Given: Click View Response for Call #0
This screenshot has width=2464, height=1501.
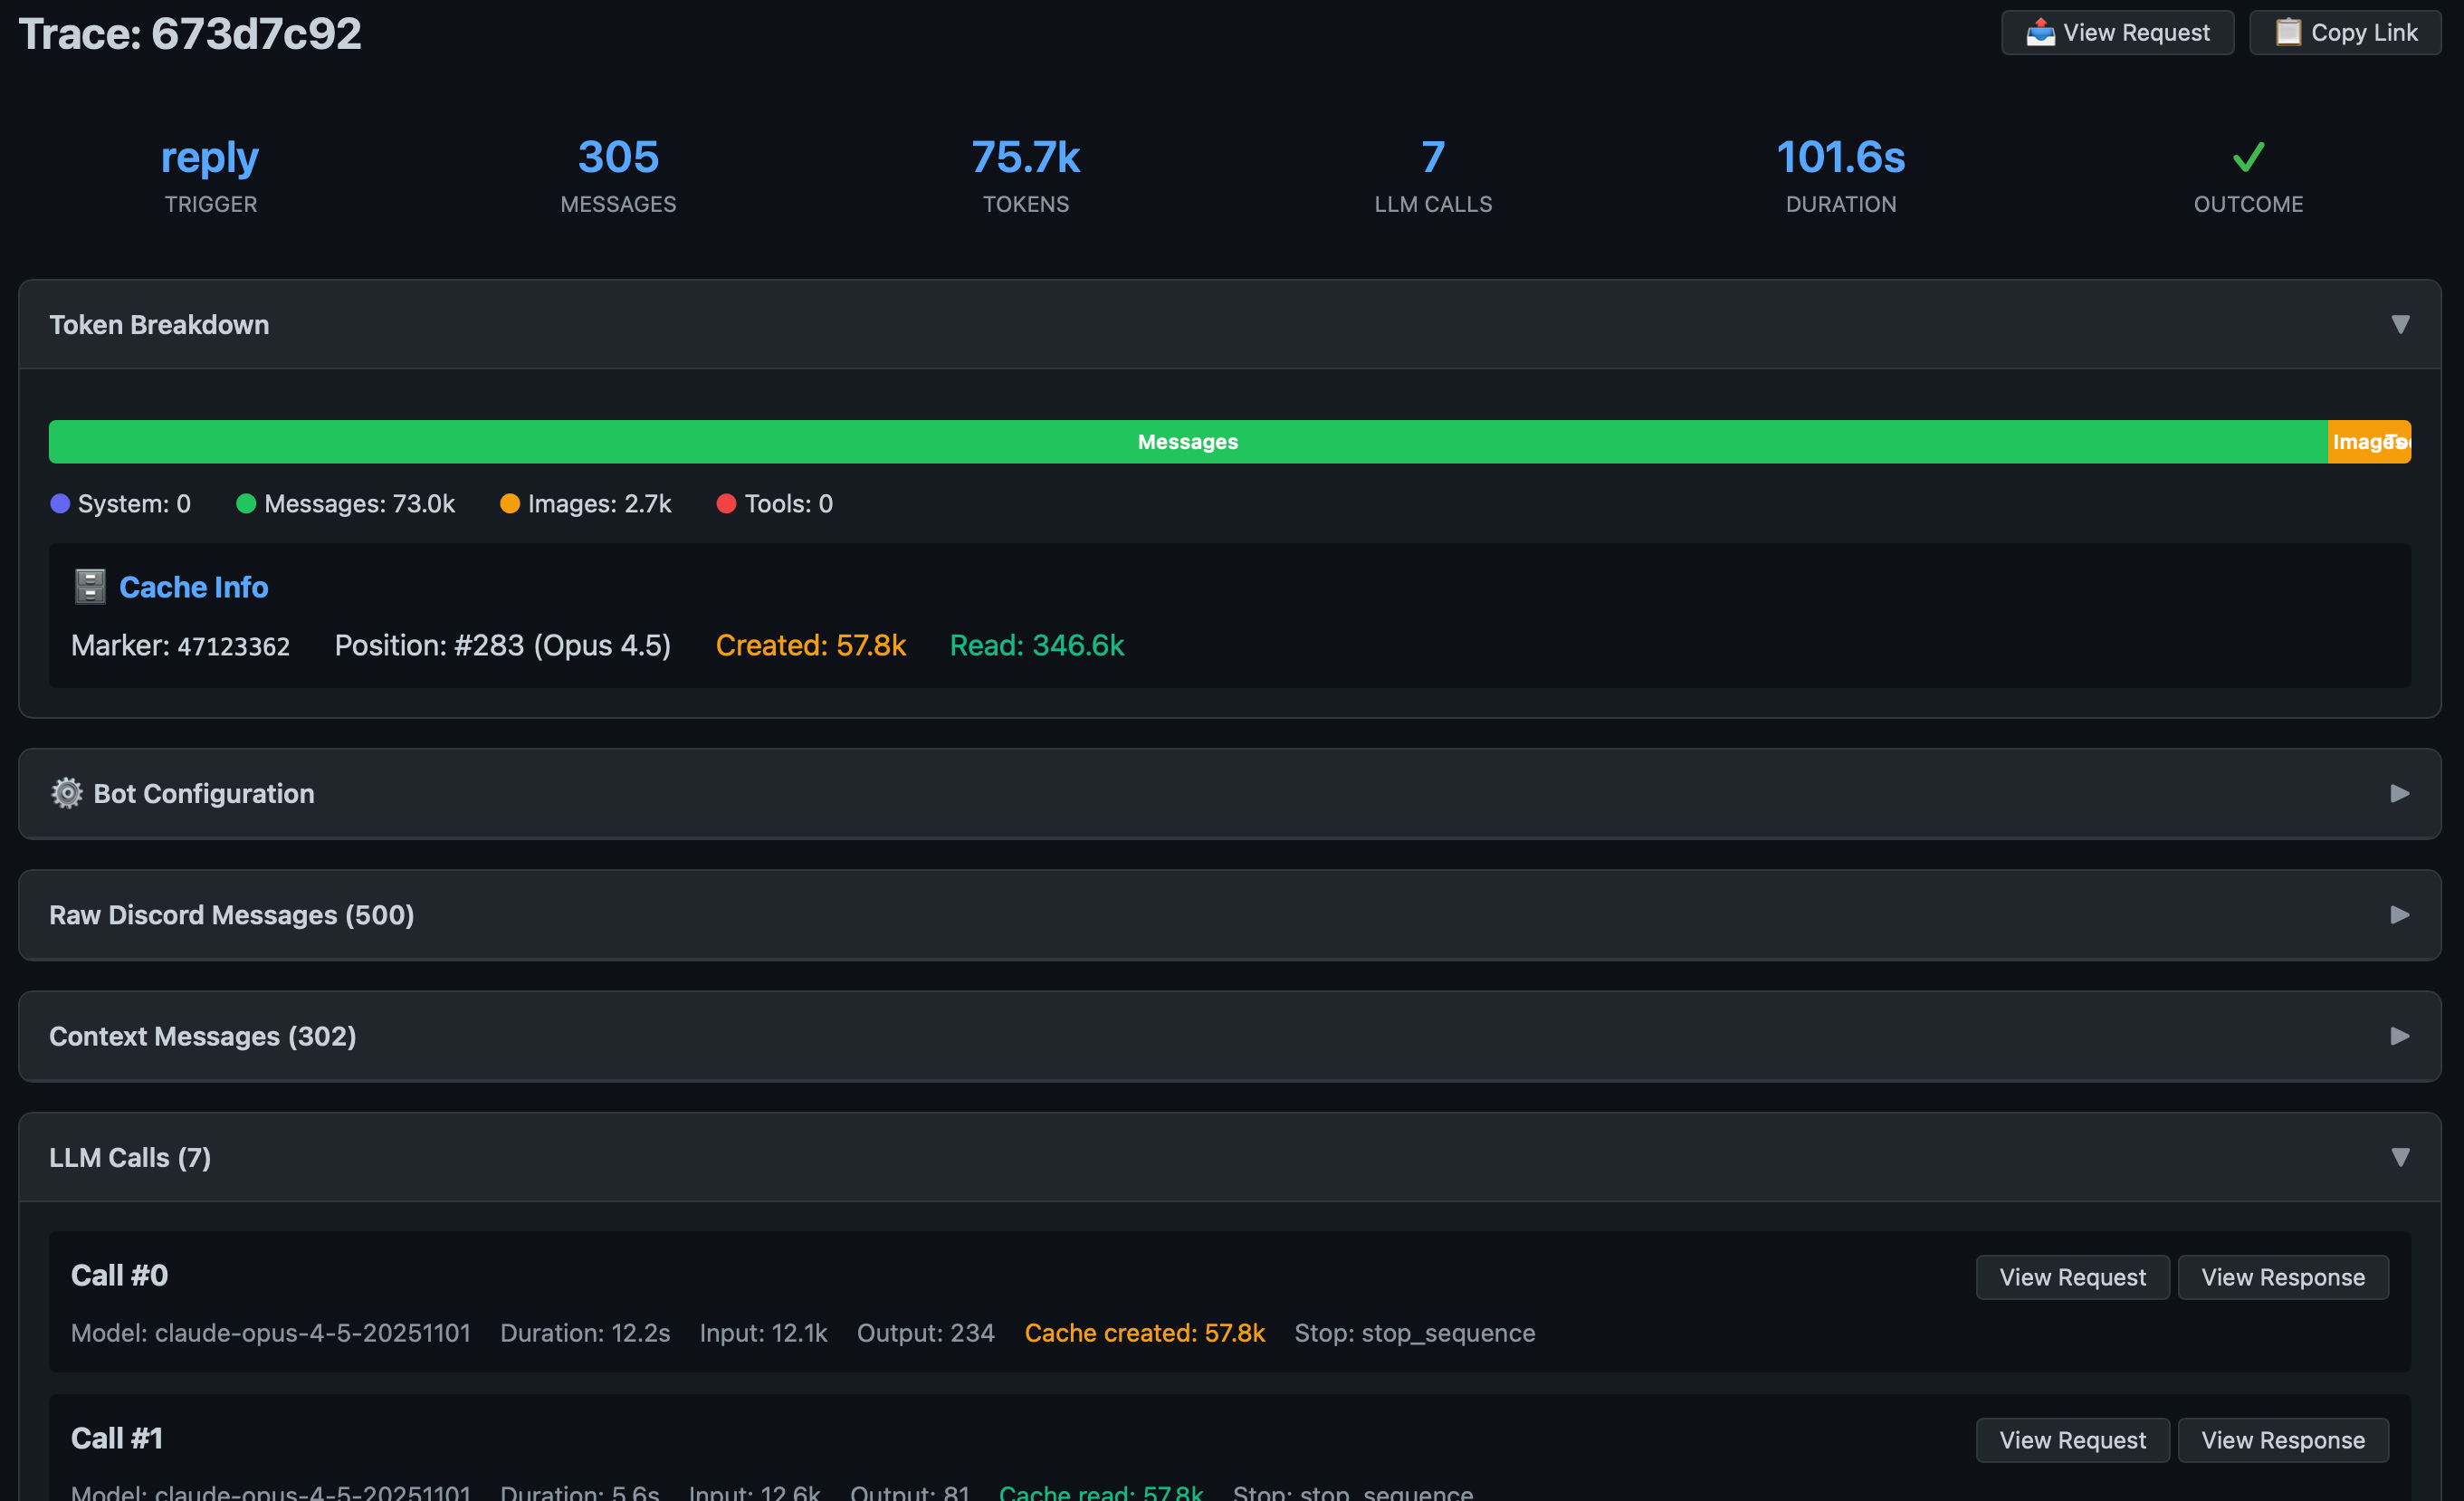Looking at the screenshot, I should (x=2283, y=1277).
